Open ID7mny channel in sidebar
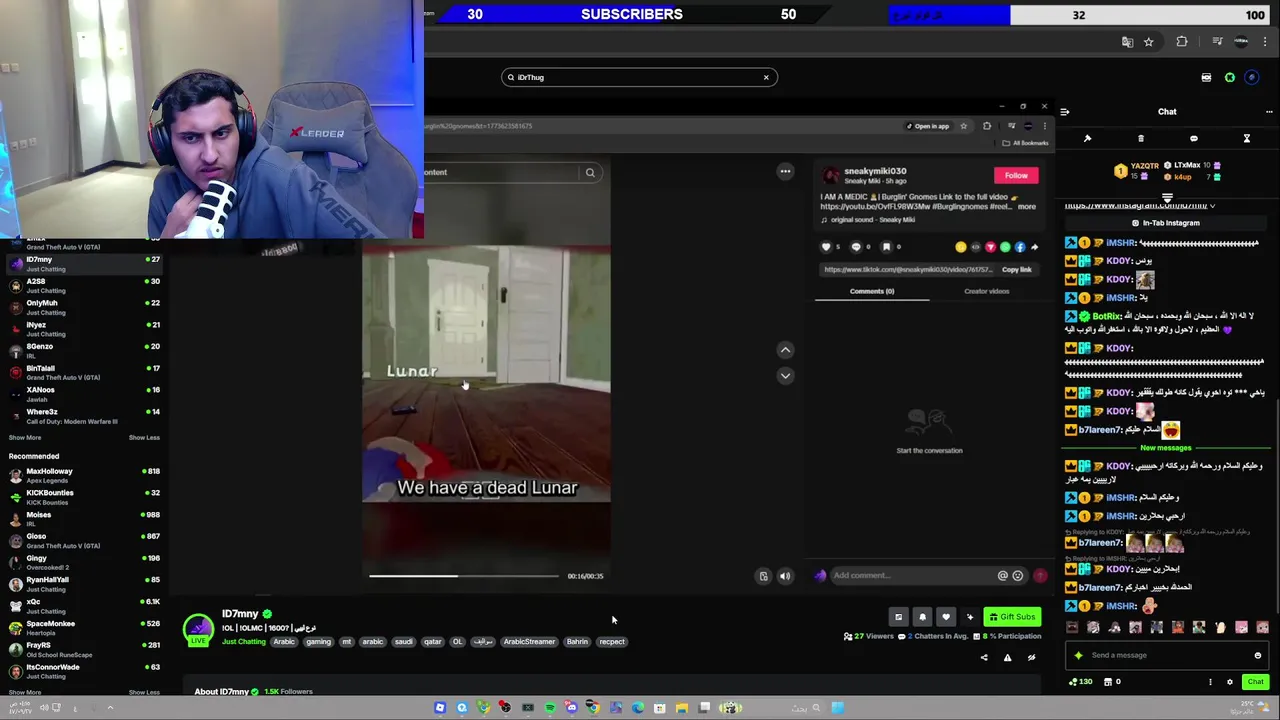 [x=84, y=264]
